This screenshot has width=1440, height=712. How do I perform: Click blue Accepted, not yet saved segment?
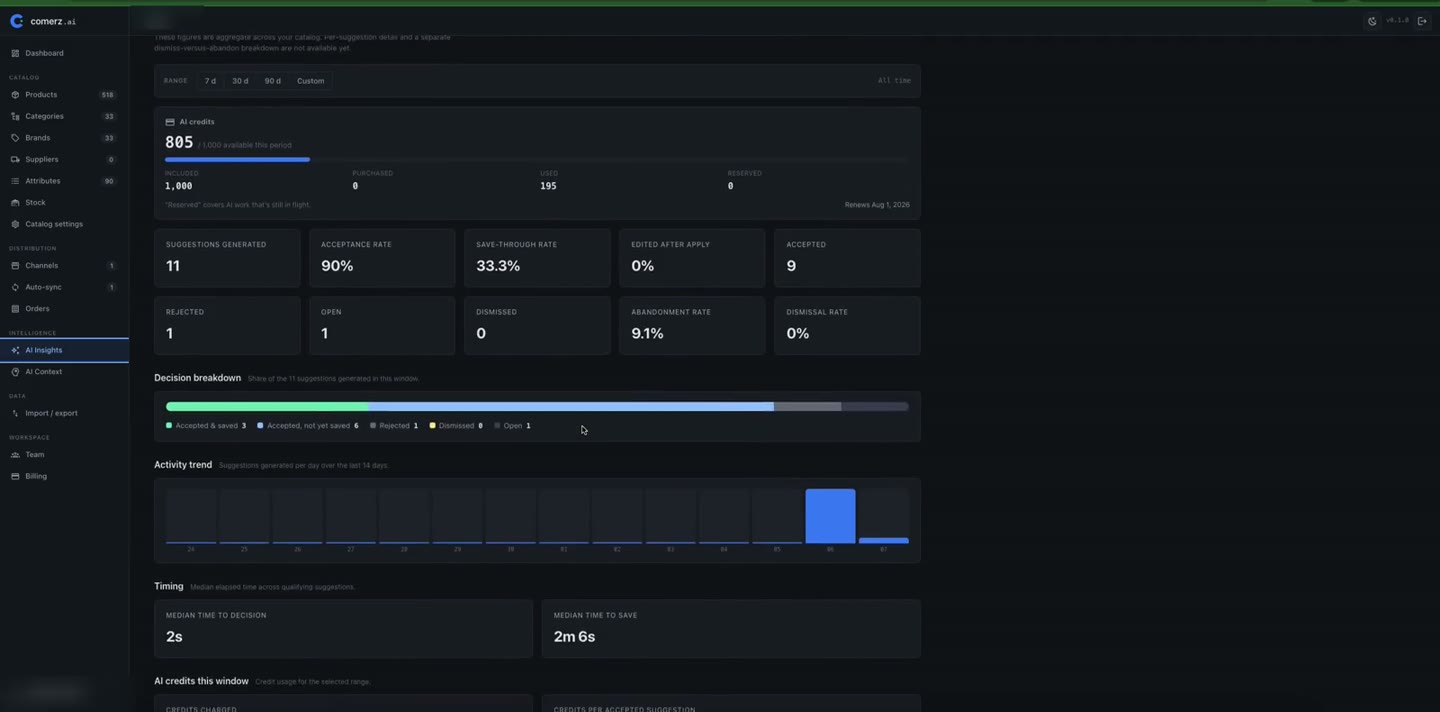(571, 406)
